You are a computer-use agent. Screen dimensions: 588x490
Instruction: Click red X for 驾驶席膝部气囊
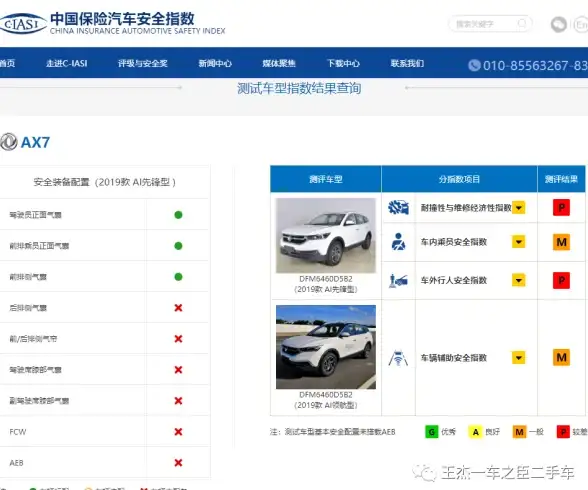click(178, 370)
